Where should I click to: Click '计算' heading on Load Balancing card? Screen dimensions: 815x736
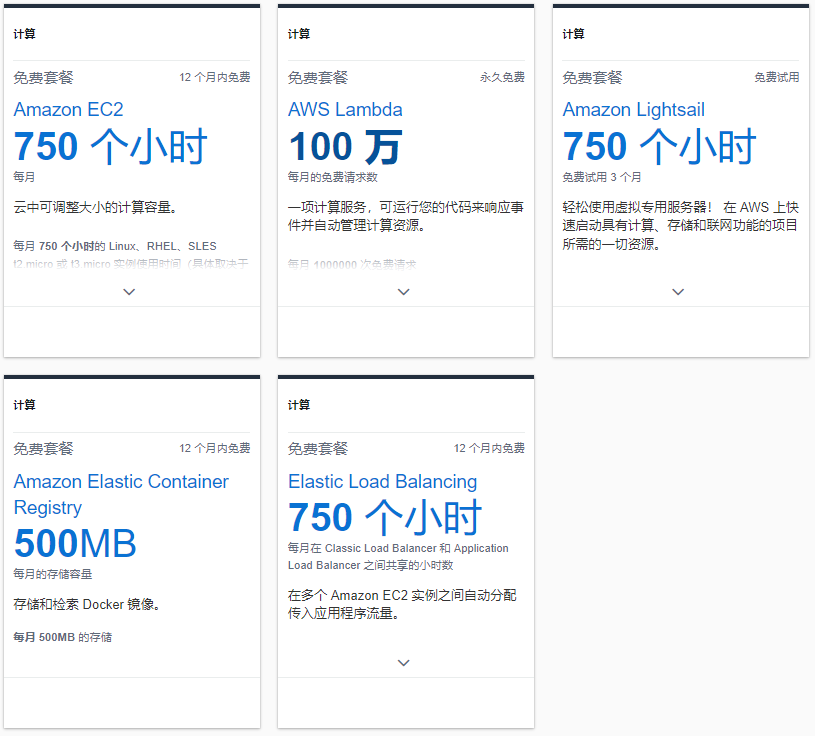click(299, 405)
